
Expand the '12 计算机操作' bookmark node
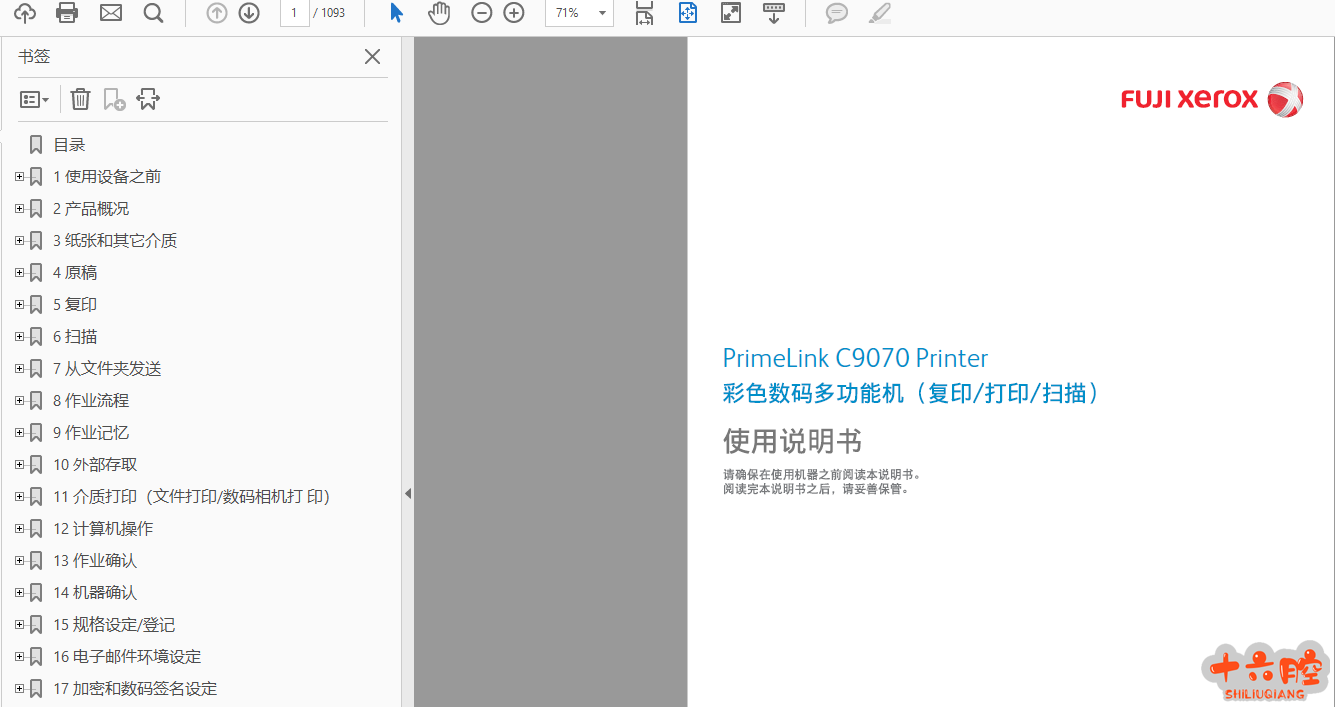(19, 529)
